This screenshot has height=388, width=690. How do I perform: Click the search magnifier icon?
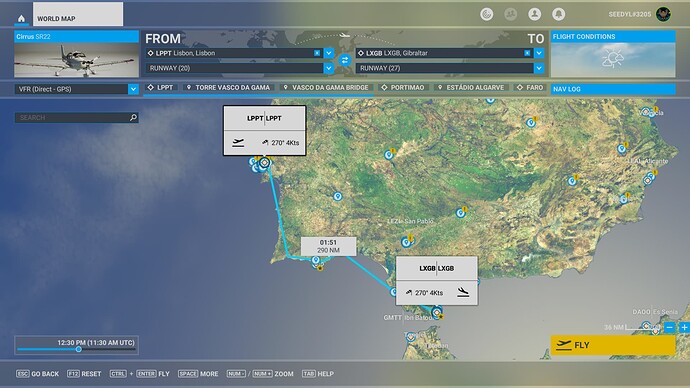click(x=133, y=117)
